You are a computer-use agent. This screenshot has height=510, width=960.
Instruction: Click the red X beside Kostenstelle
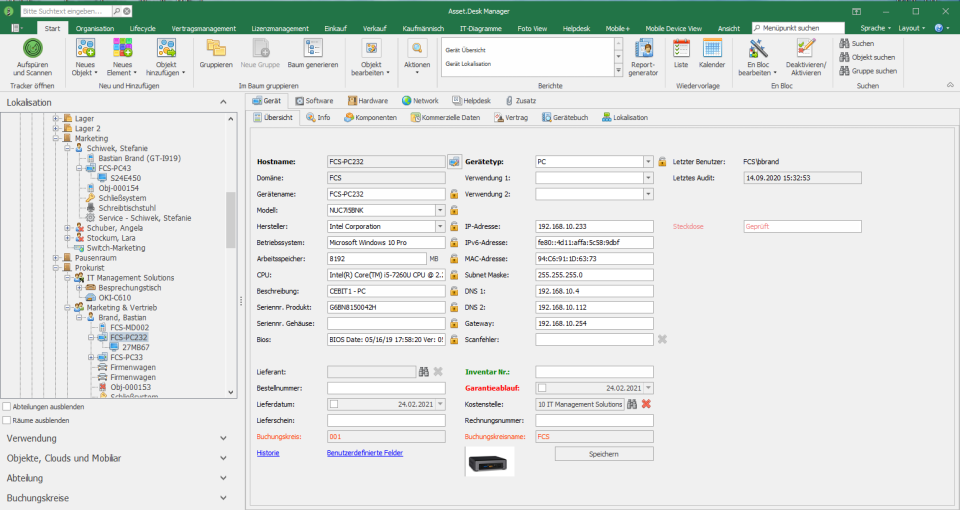click(646, 404)
